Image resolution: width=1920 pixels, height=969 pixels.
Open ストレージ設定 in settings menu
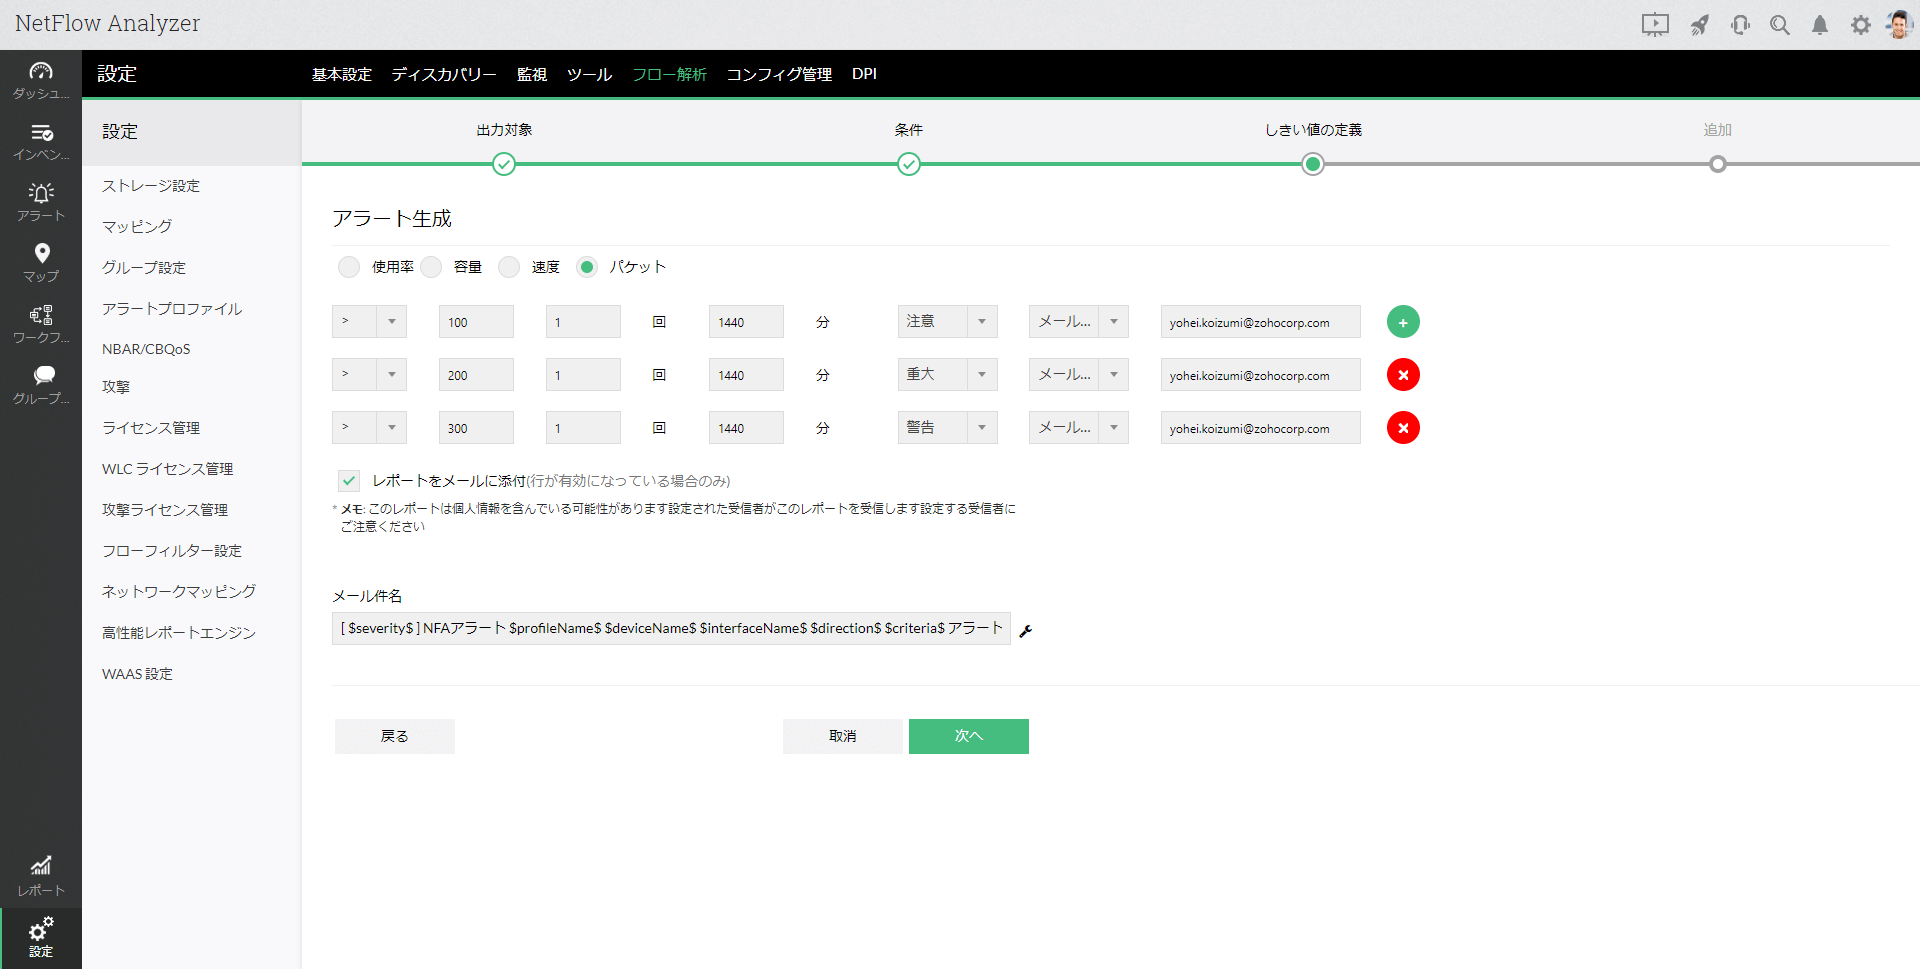[151, 186]
